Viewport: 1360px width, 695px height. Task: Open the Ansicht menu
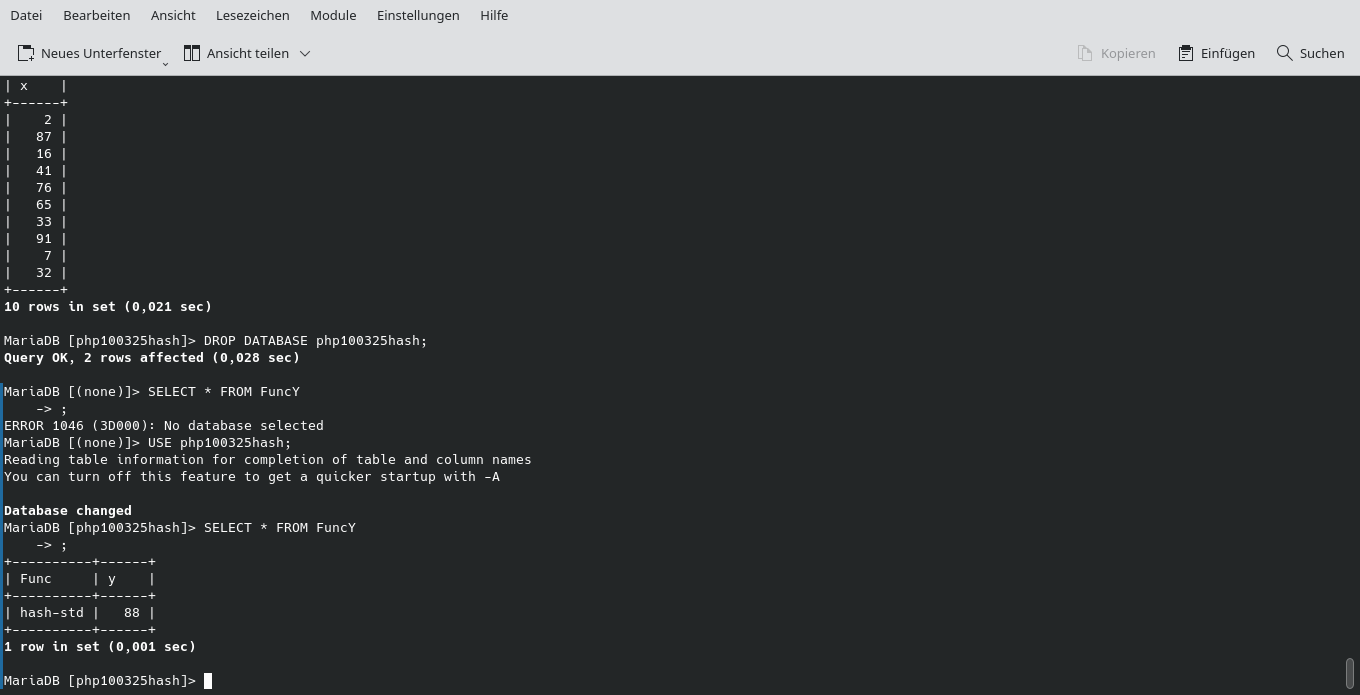click(173, 15)
